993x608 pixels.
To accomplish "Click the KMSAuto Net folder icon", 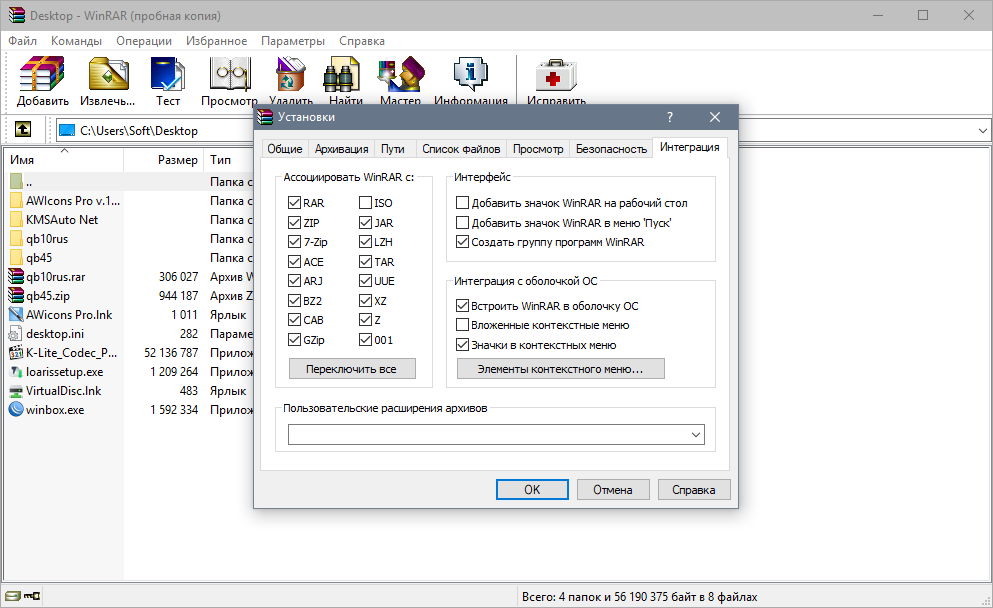I will (x=16, y=220).
